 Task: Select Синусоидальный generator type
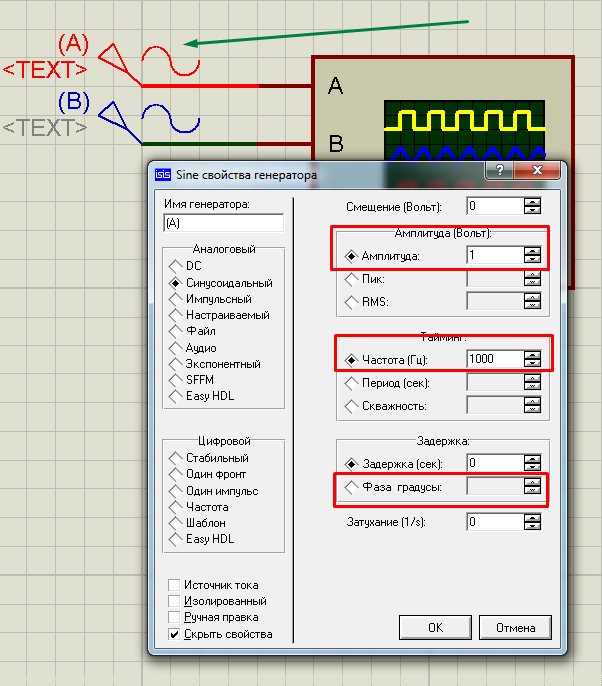coord(221,283)
